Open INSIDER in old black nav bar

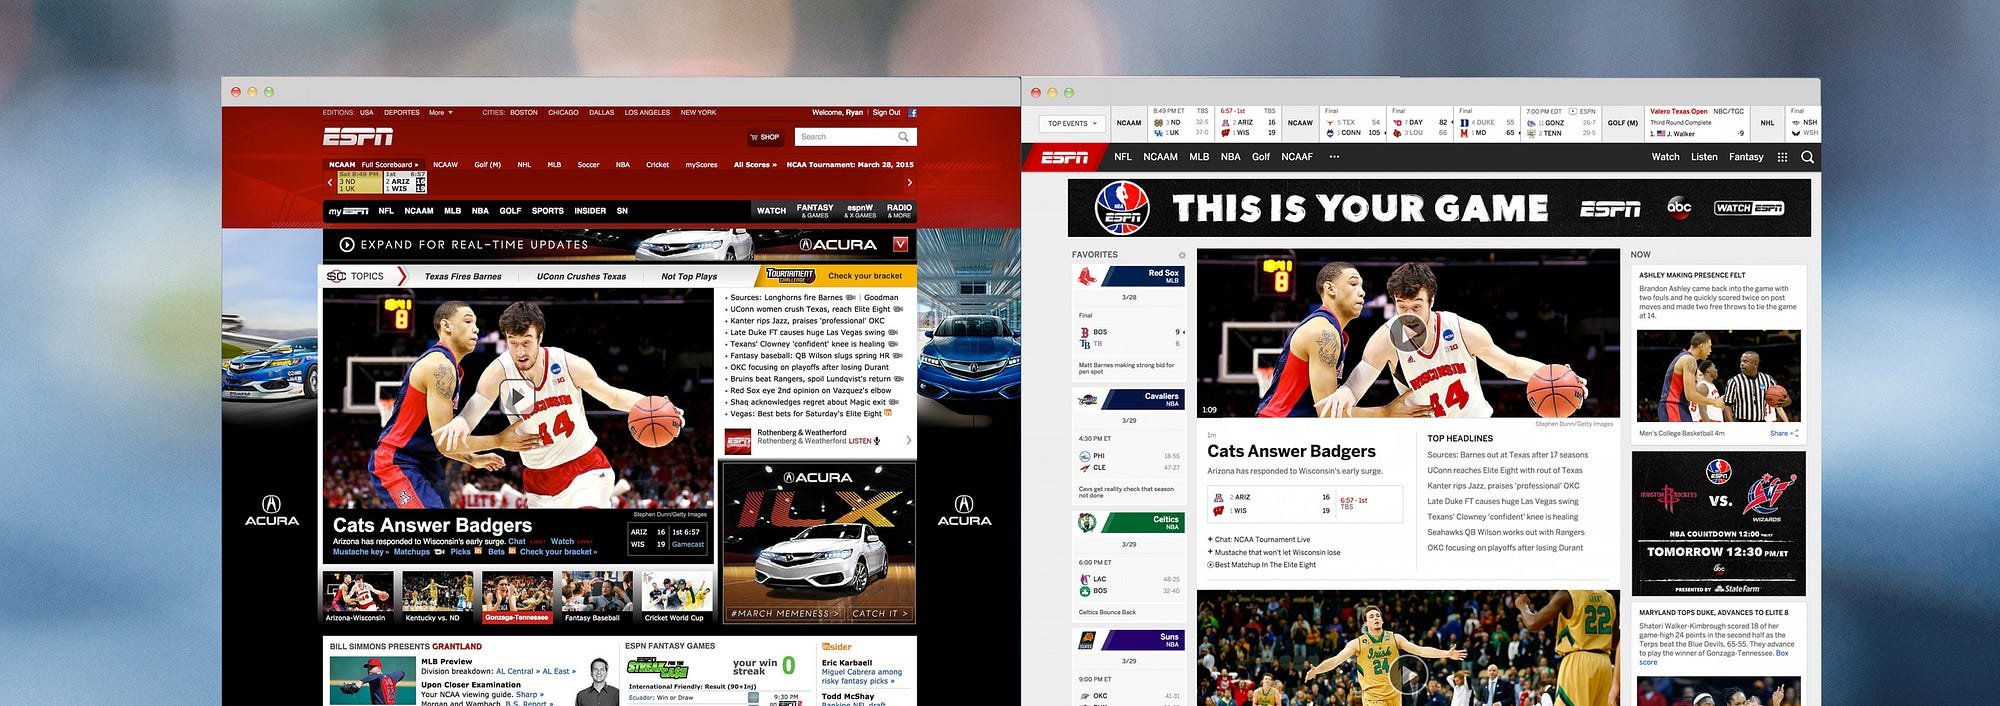pos(590,211)
